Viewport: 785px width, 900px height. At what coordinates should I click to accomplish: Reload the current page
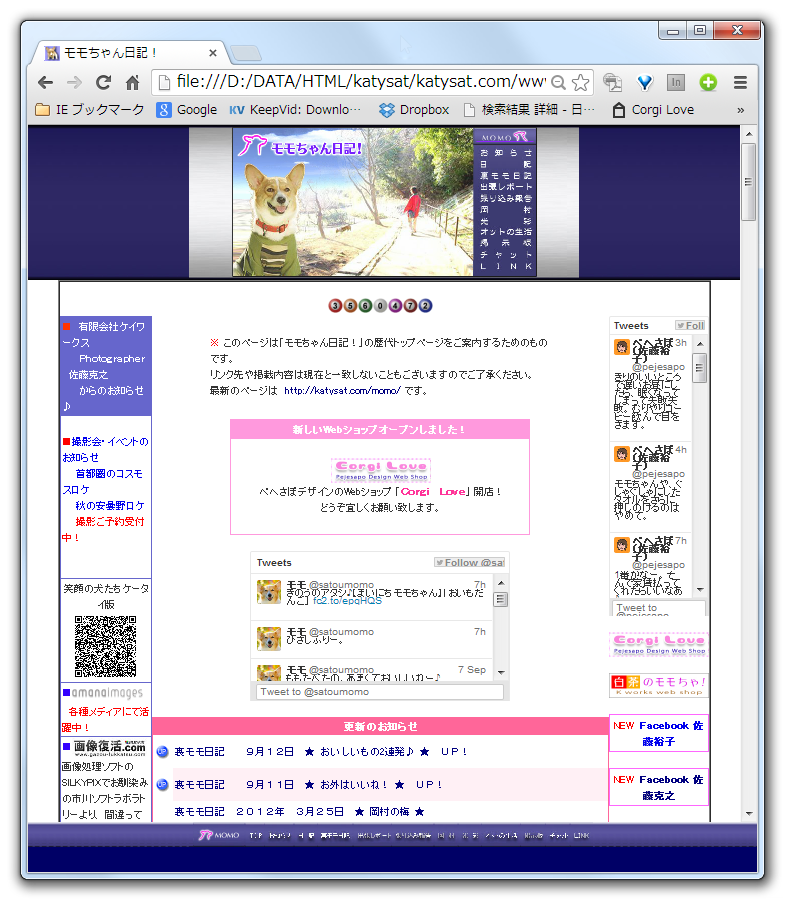coord(103,83)
